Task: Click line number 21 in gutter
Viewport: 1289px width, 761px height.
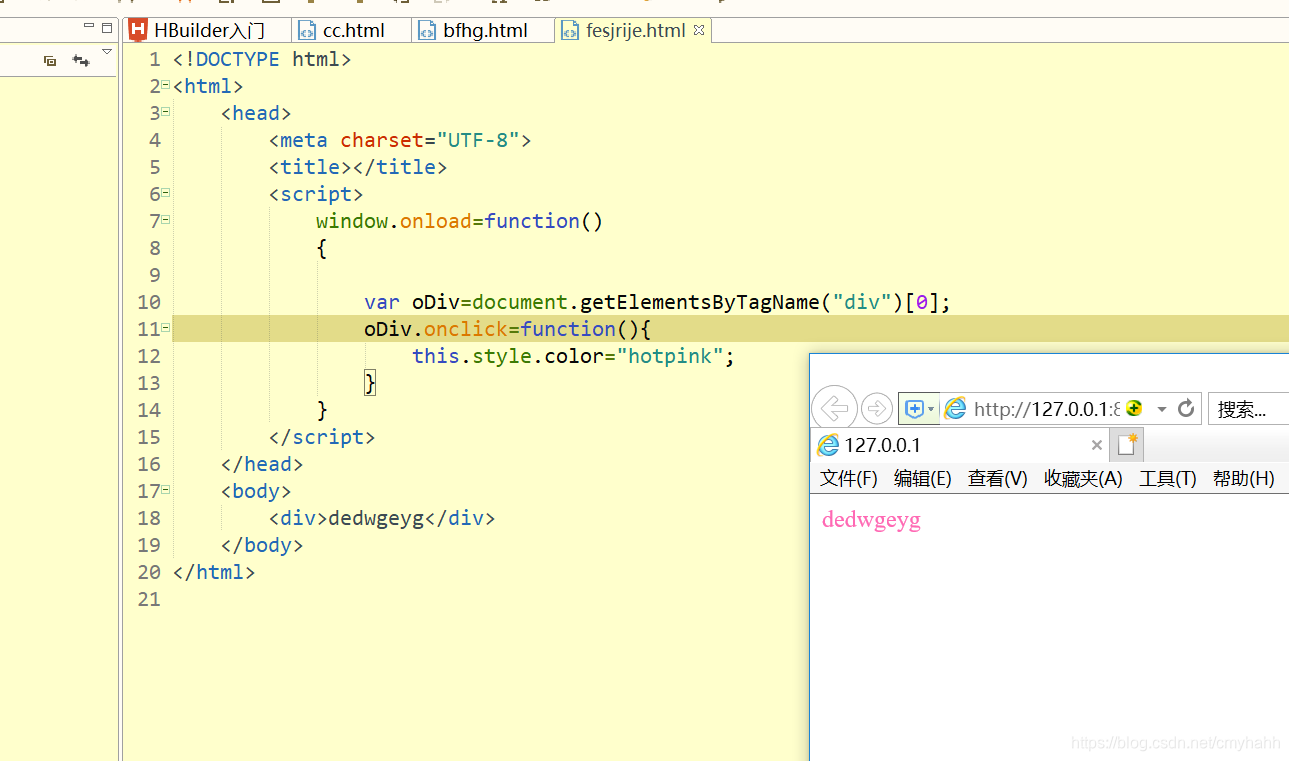Action: click(149, 599)
